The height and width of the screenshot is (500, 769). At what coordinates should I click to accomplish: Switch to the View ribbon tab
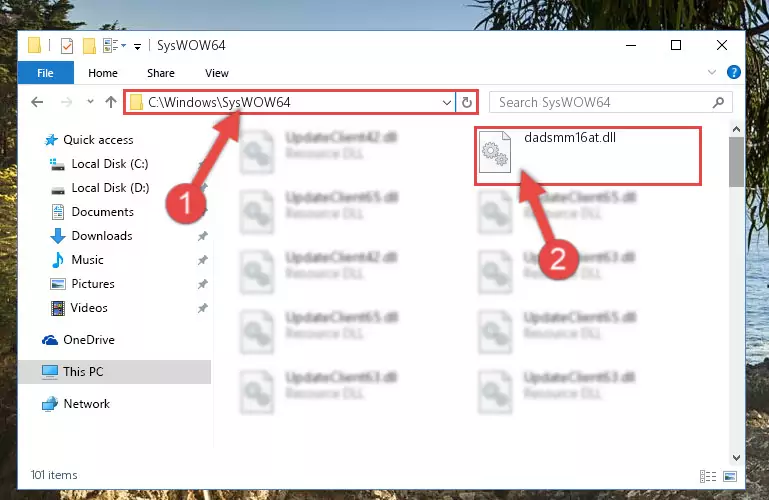tap(216, 73)
